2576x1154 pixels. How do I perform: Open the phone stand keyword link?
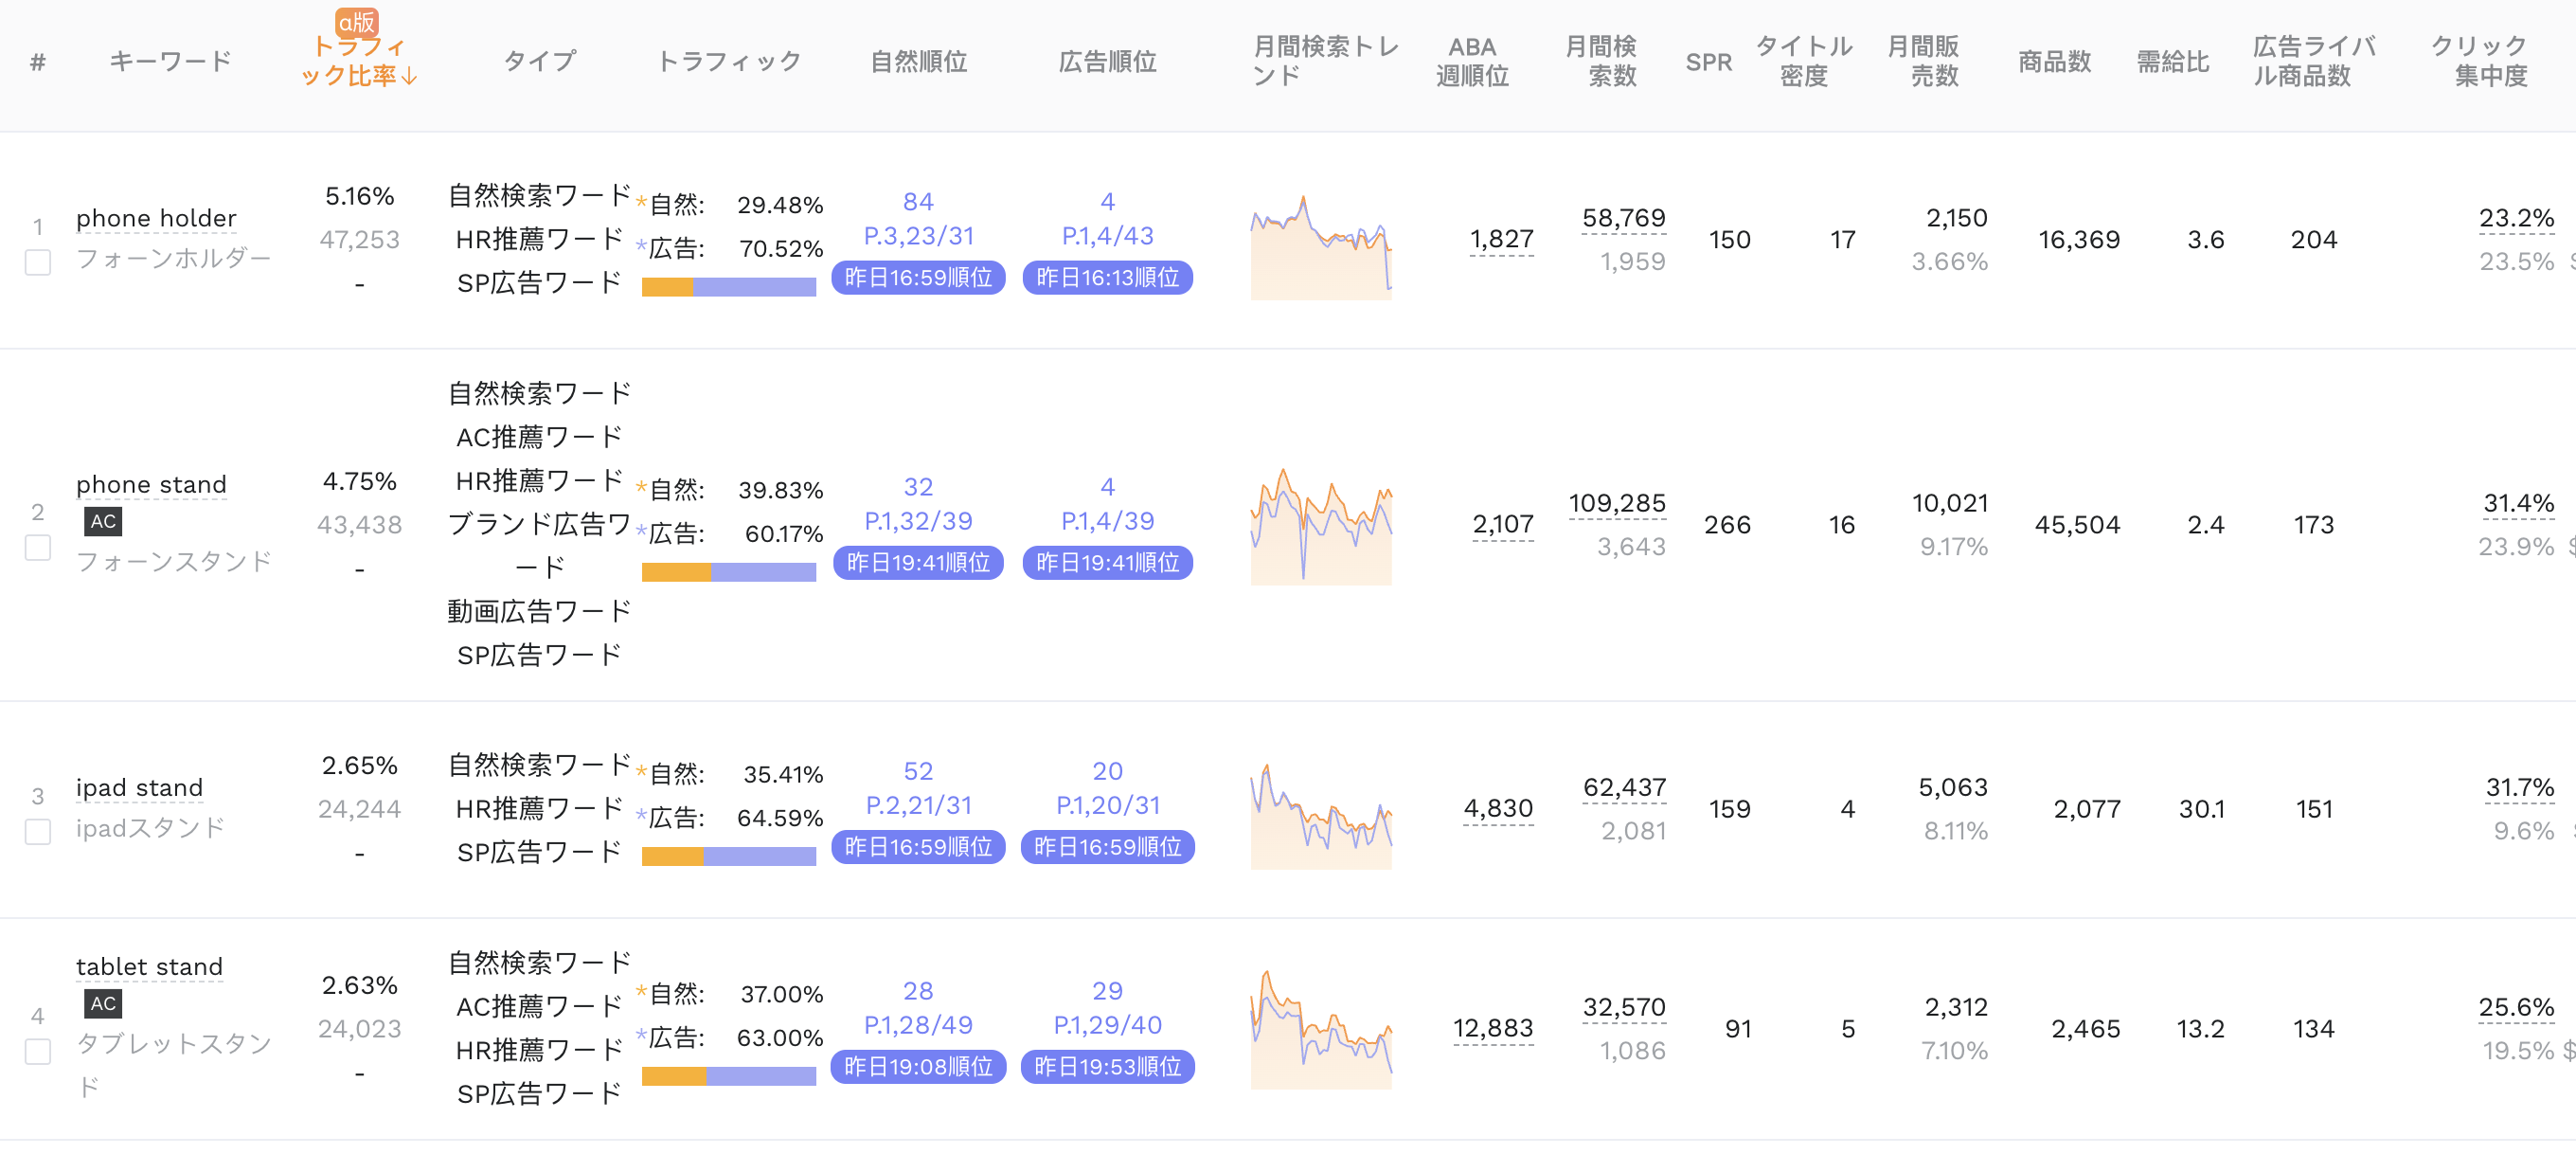[151, 484]
